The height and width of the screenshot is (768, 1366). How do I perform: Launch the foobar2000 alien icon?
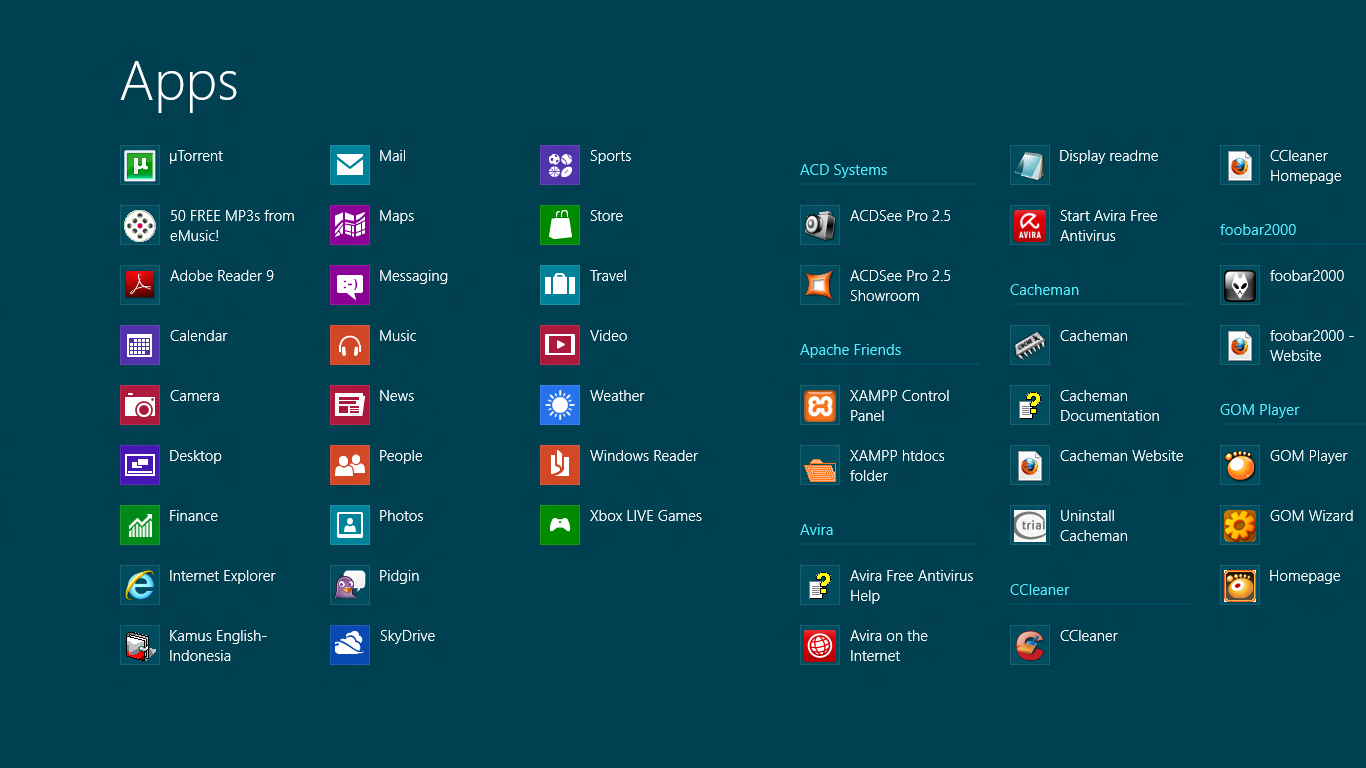click(1240, 285)
